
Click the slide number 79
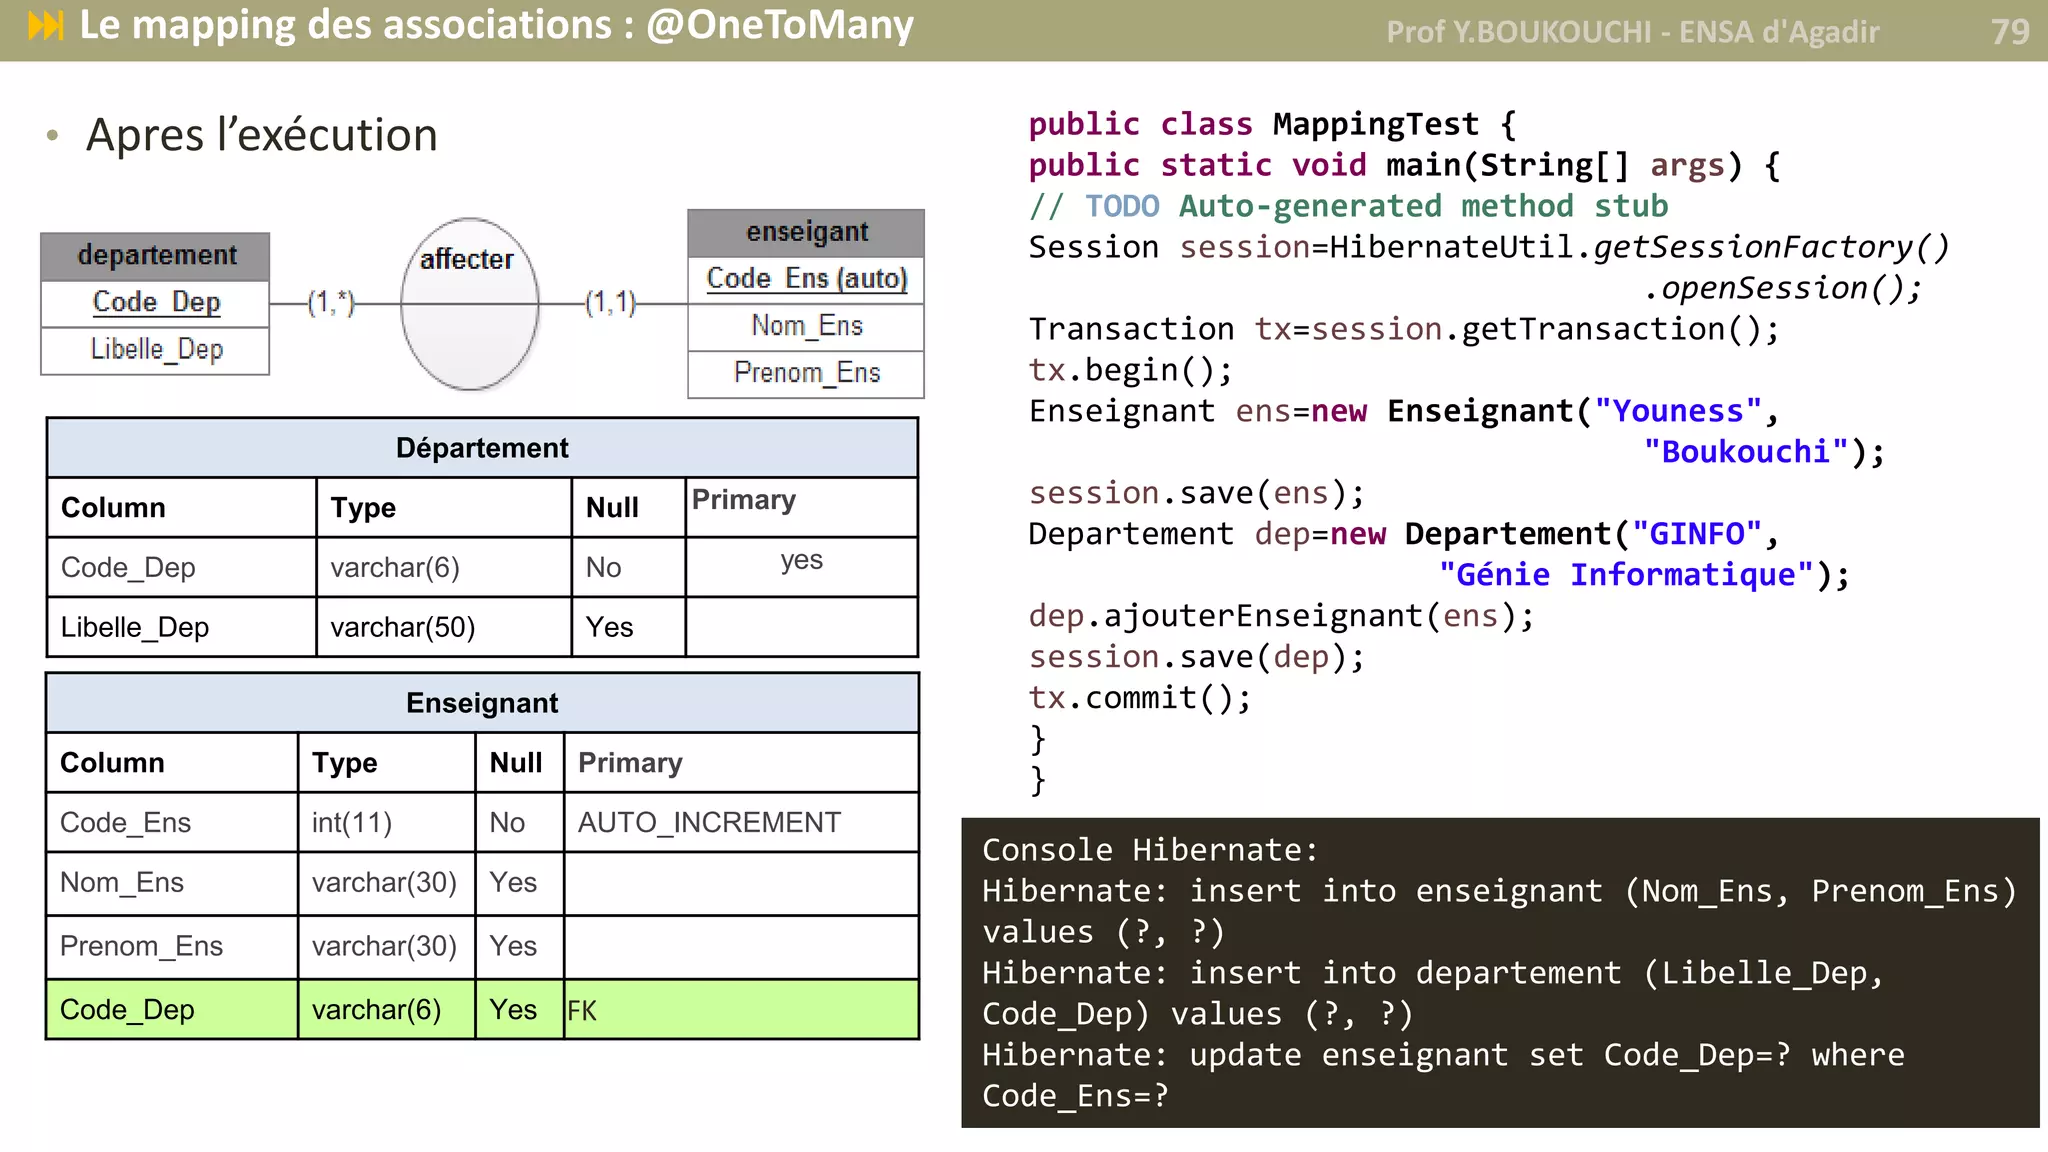[x=2009, y=32]
